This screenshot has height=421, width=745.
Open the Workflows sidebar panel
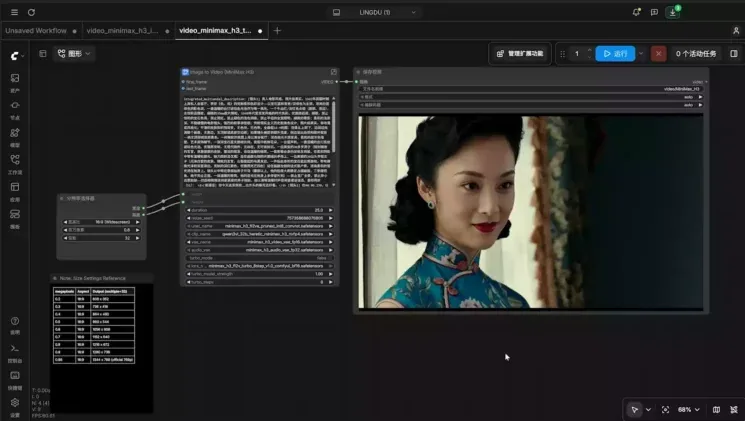15,164
